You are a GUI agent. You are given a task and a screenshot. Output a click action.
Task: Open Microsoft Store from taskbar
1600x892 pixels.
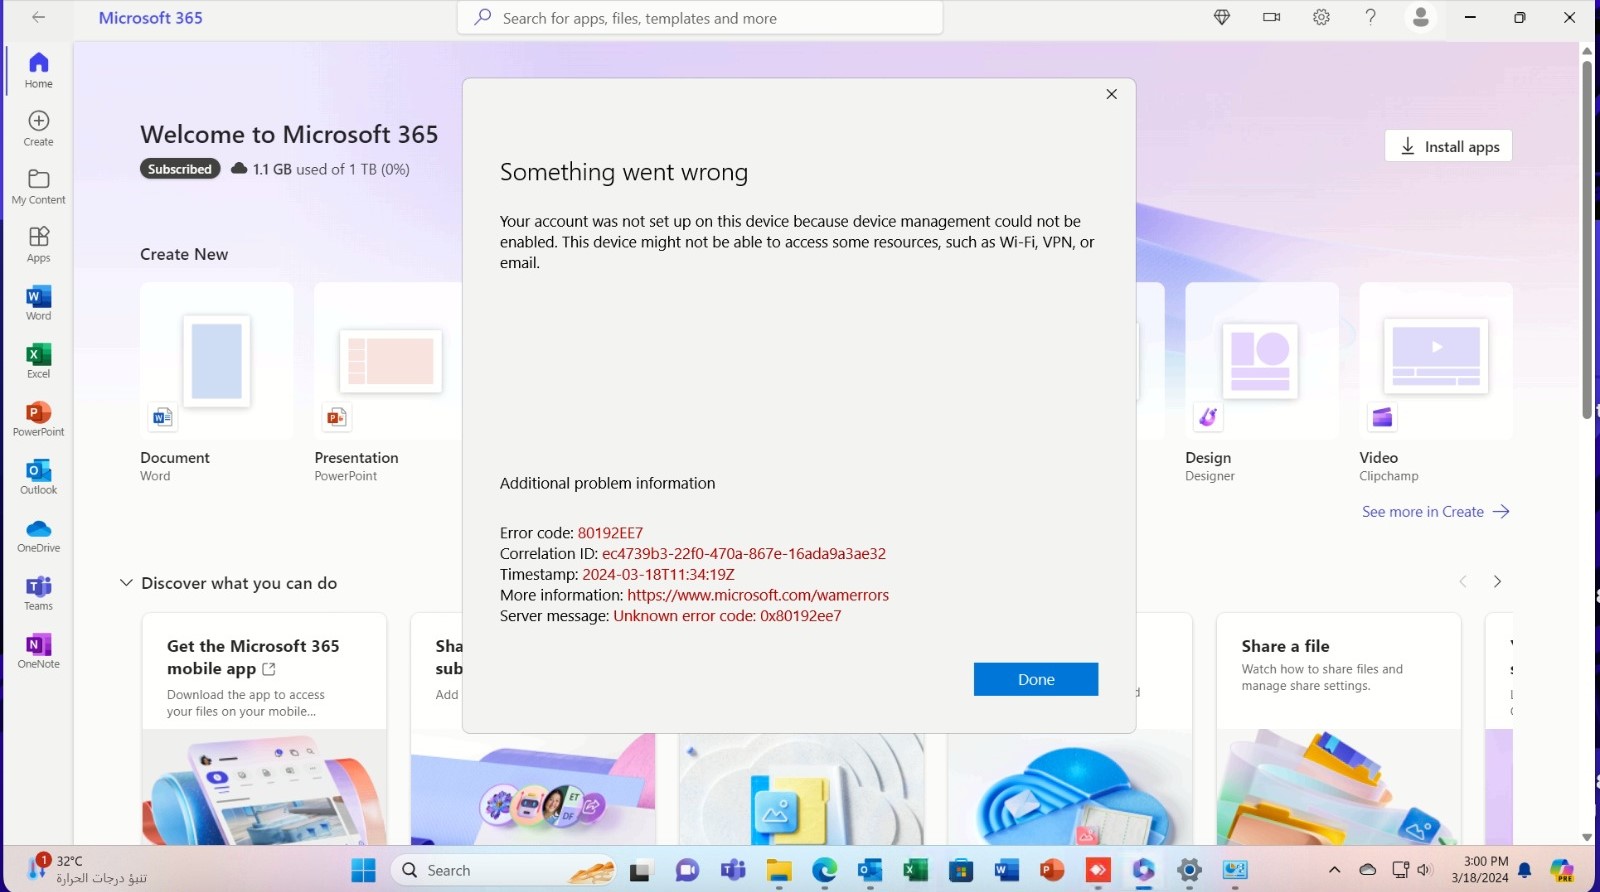coord(961,870)
